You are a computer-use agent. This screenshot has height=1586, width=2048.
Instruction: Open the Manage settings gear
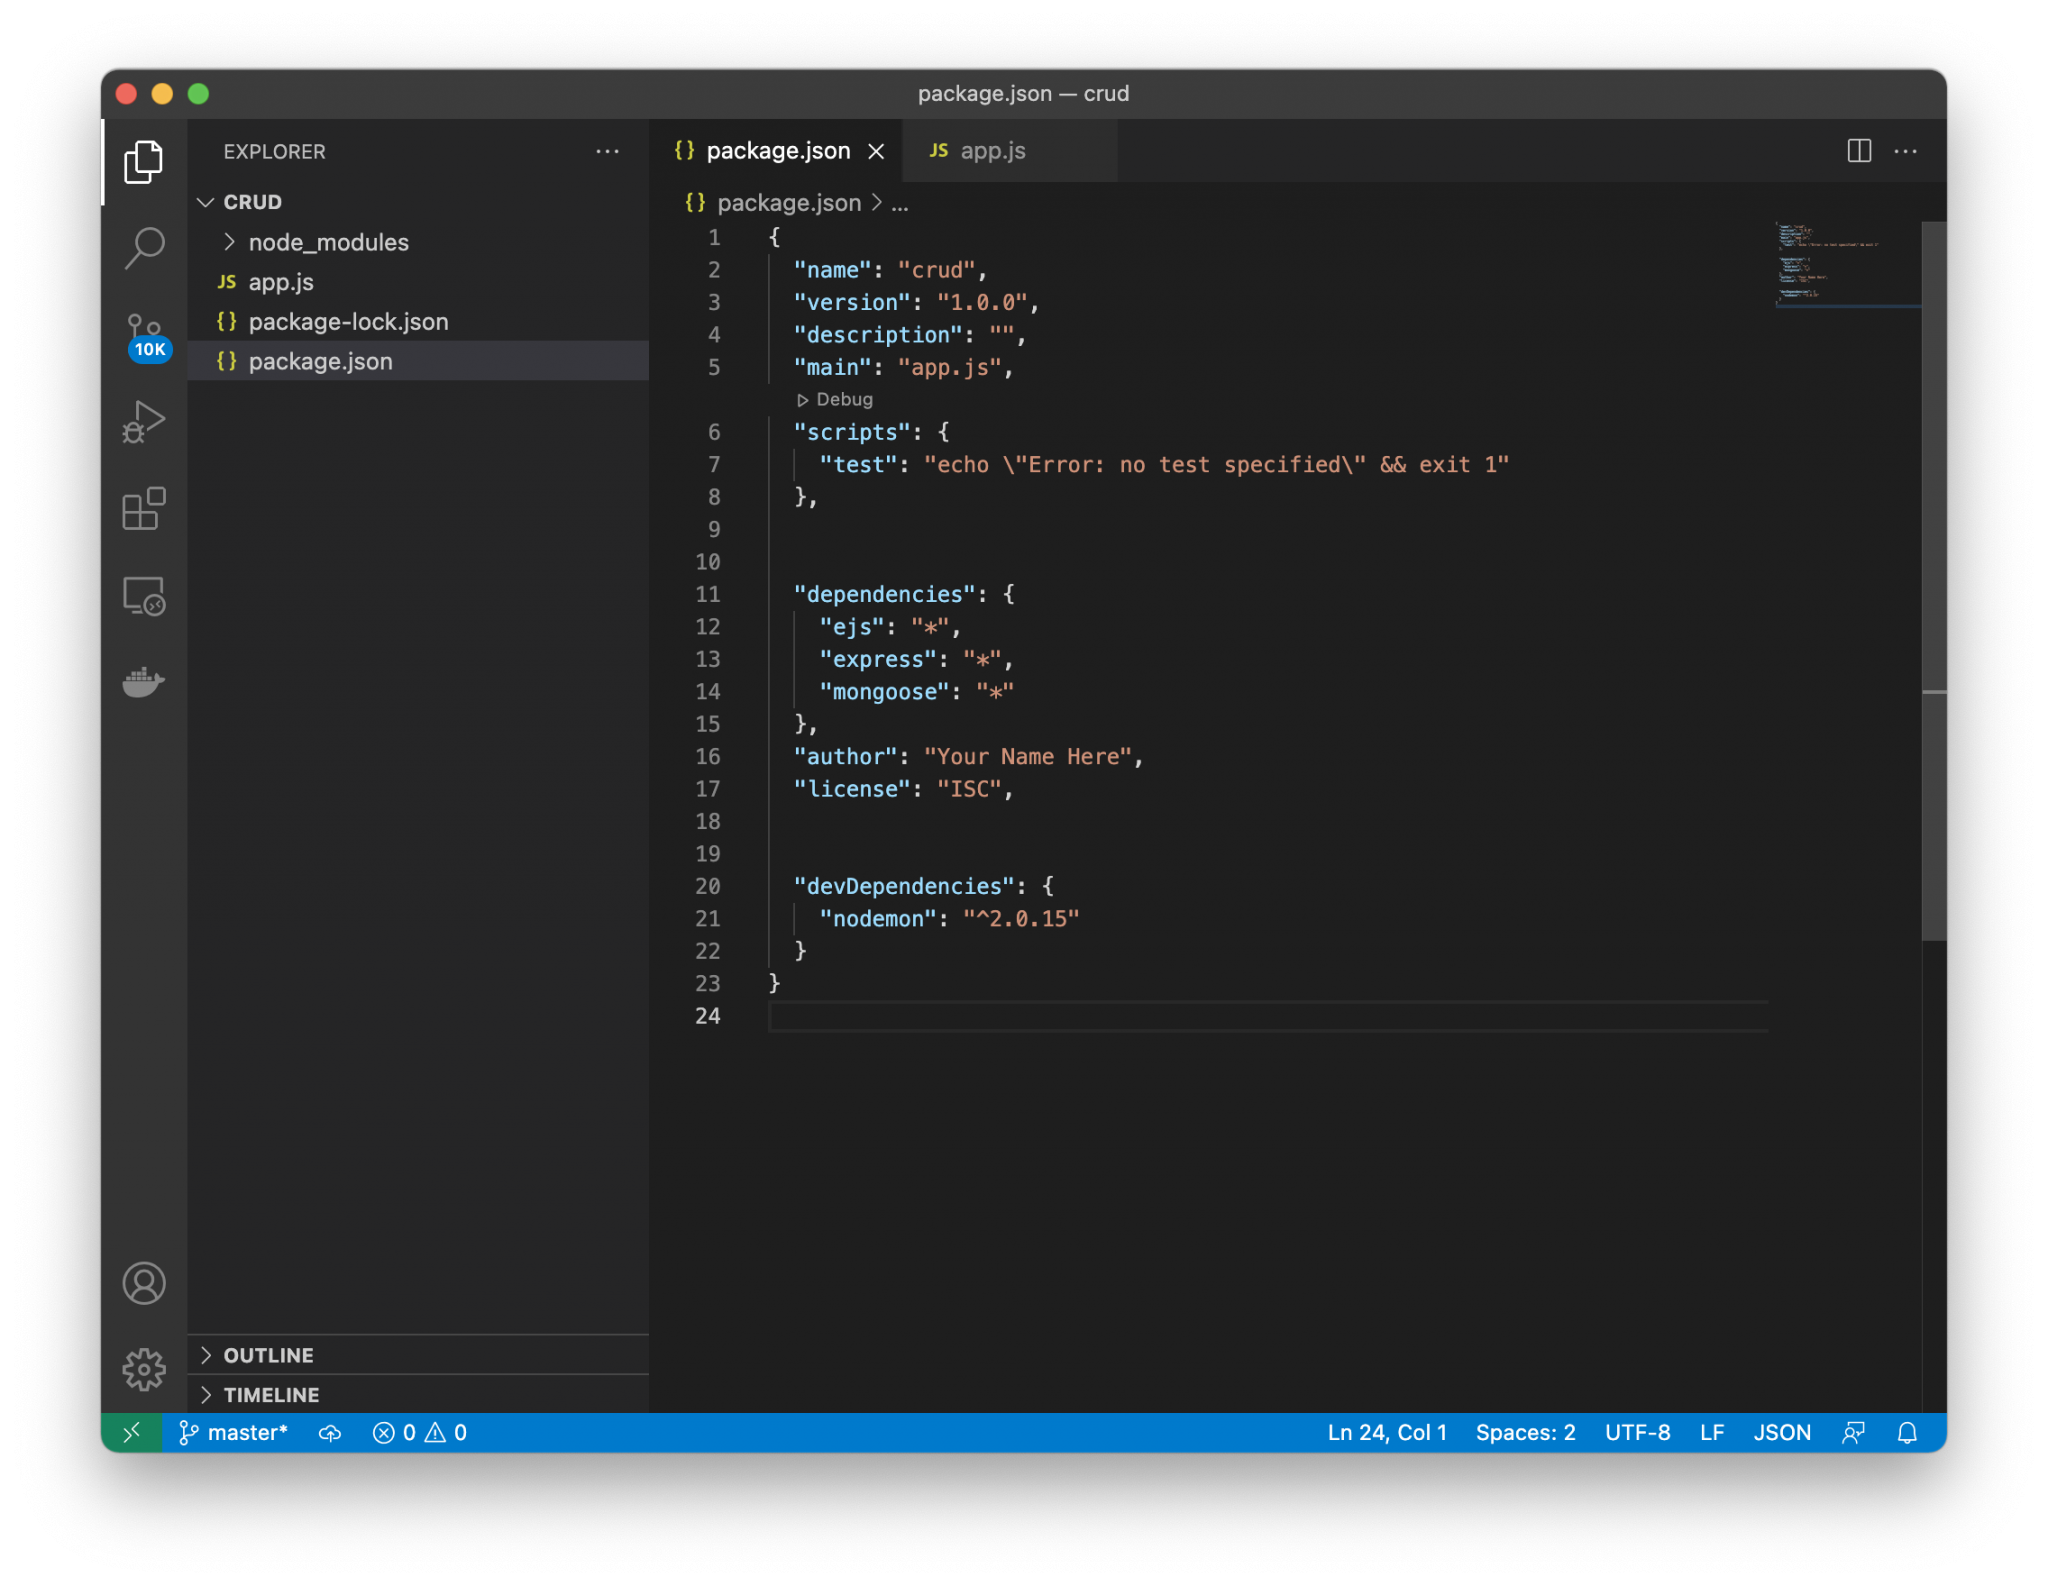tap(144, 1369)
